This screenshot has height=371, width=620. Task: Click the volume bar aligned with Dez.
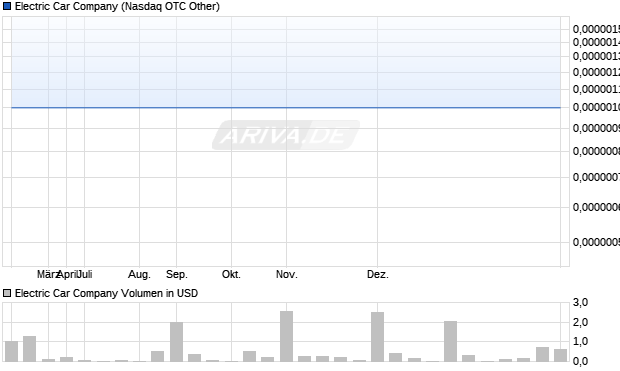click(378, 337)
